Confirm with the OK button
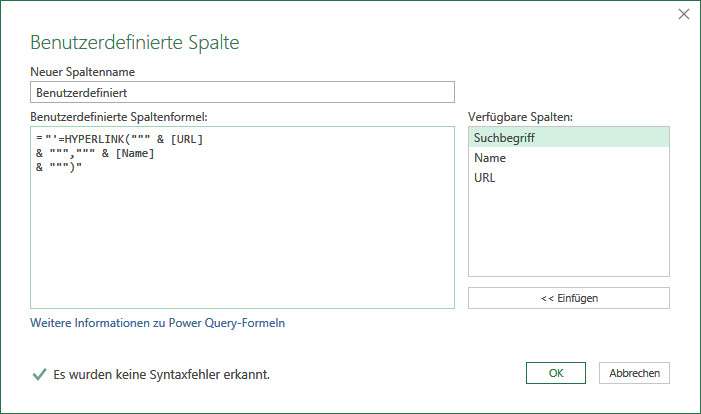This screenshot has height=414, width=701. (x=556, y=373)
